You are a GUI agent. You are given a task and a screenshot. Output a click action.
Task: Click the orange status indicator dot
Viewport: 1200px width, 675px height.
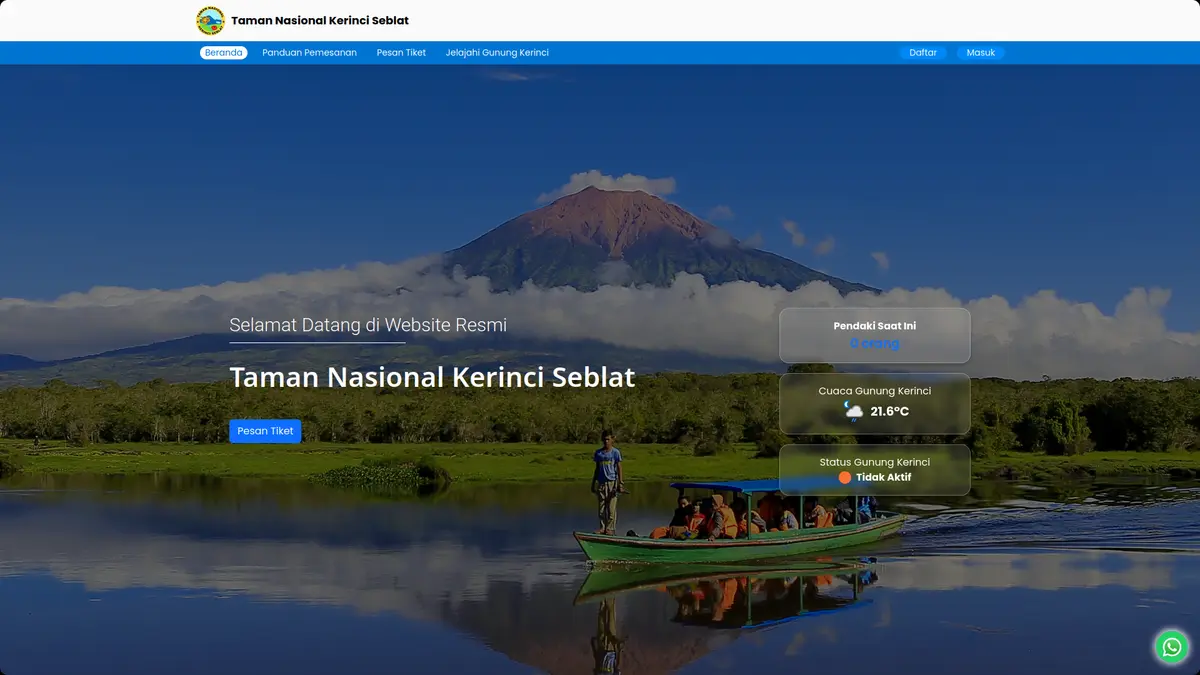tap(845, 477)
